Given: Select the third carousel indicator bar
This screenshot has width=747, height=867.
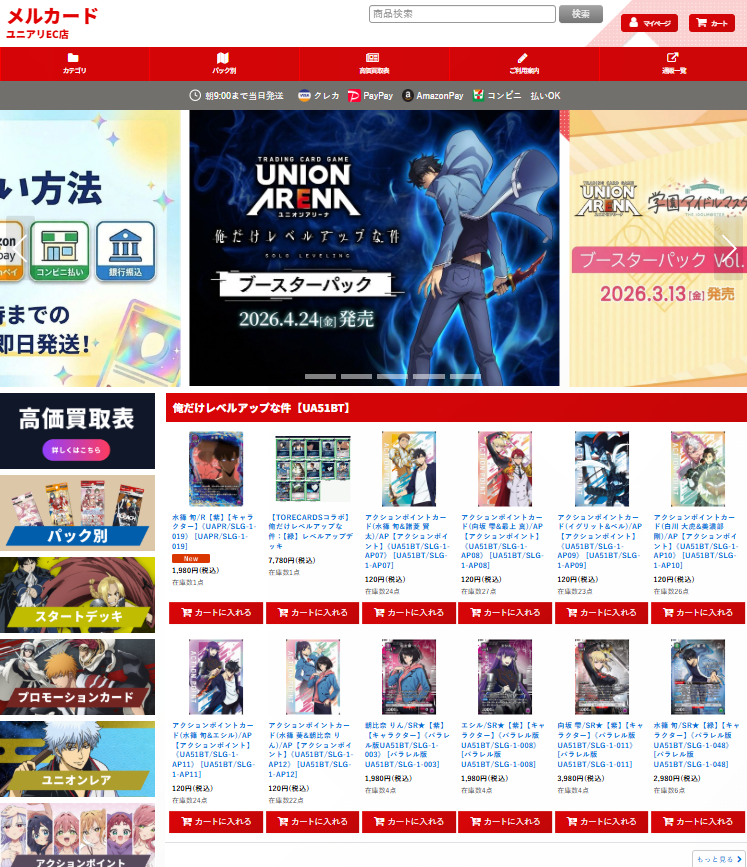Looking at the screenshot, I should [393, 376].
